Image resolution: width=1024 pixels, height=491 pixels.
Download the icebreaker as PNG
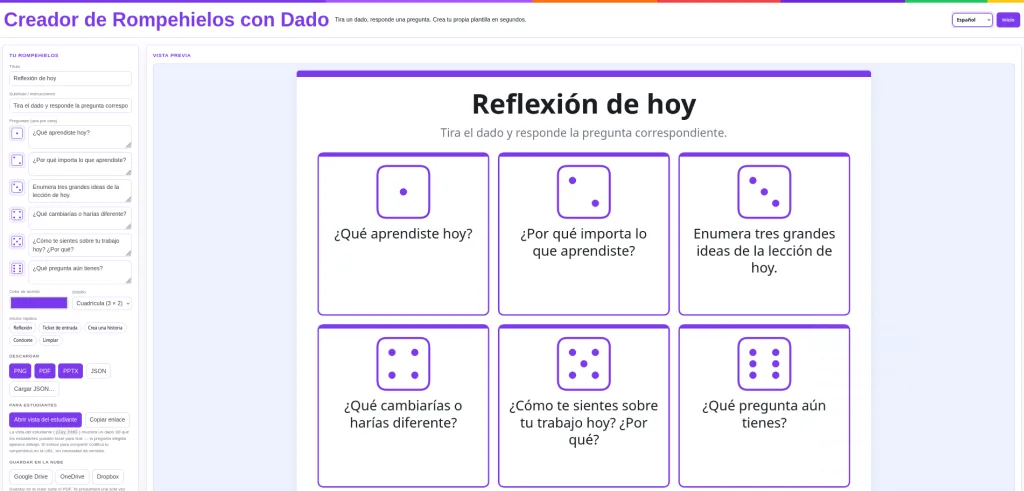click(20, 371)
